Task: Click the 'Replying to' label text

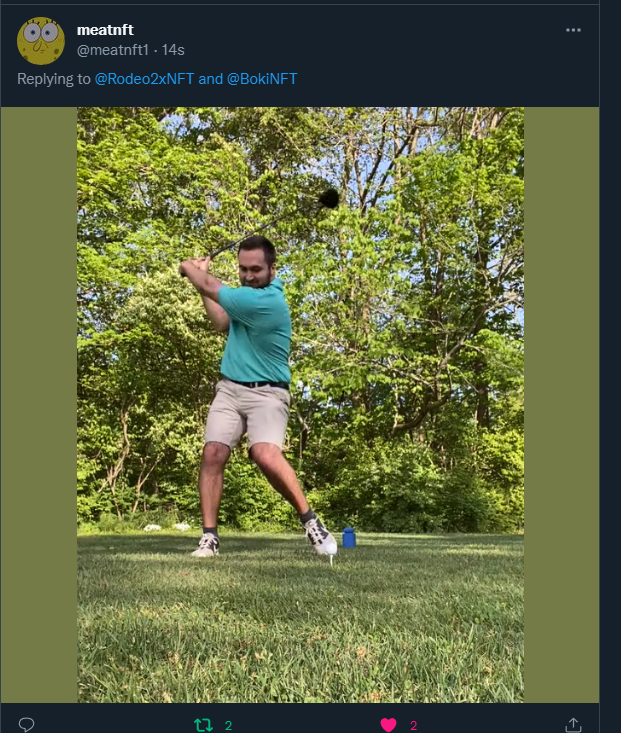Action: 54,79
